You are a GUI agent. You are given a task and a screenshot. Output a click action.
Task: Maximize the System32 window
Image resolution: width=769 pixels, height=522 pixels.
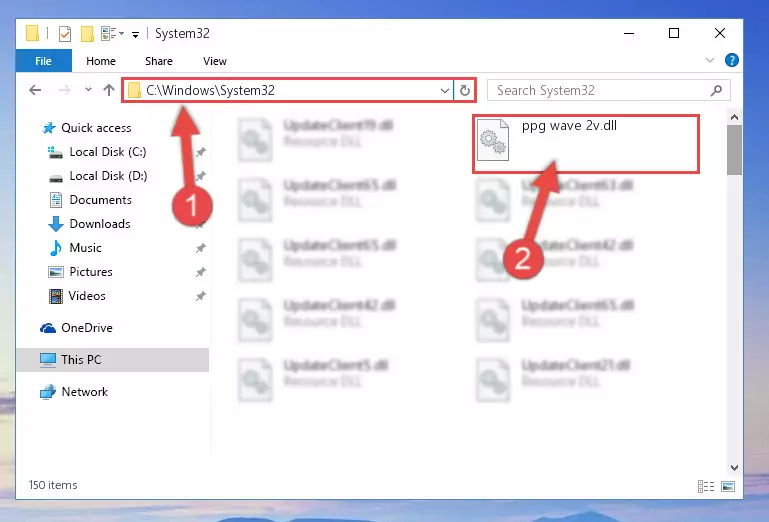coord(674,33)
